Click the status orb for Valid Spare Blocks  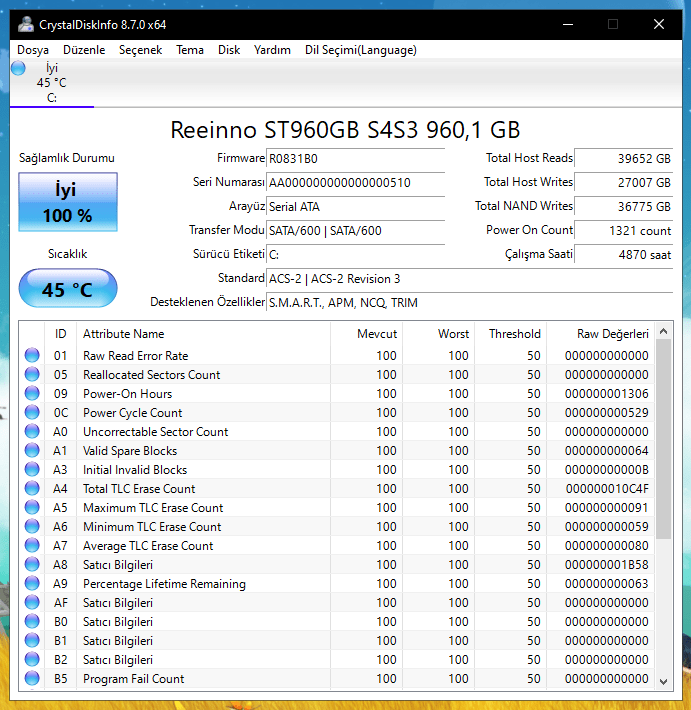pyautogui.click(x=32, y=451)
